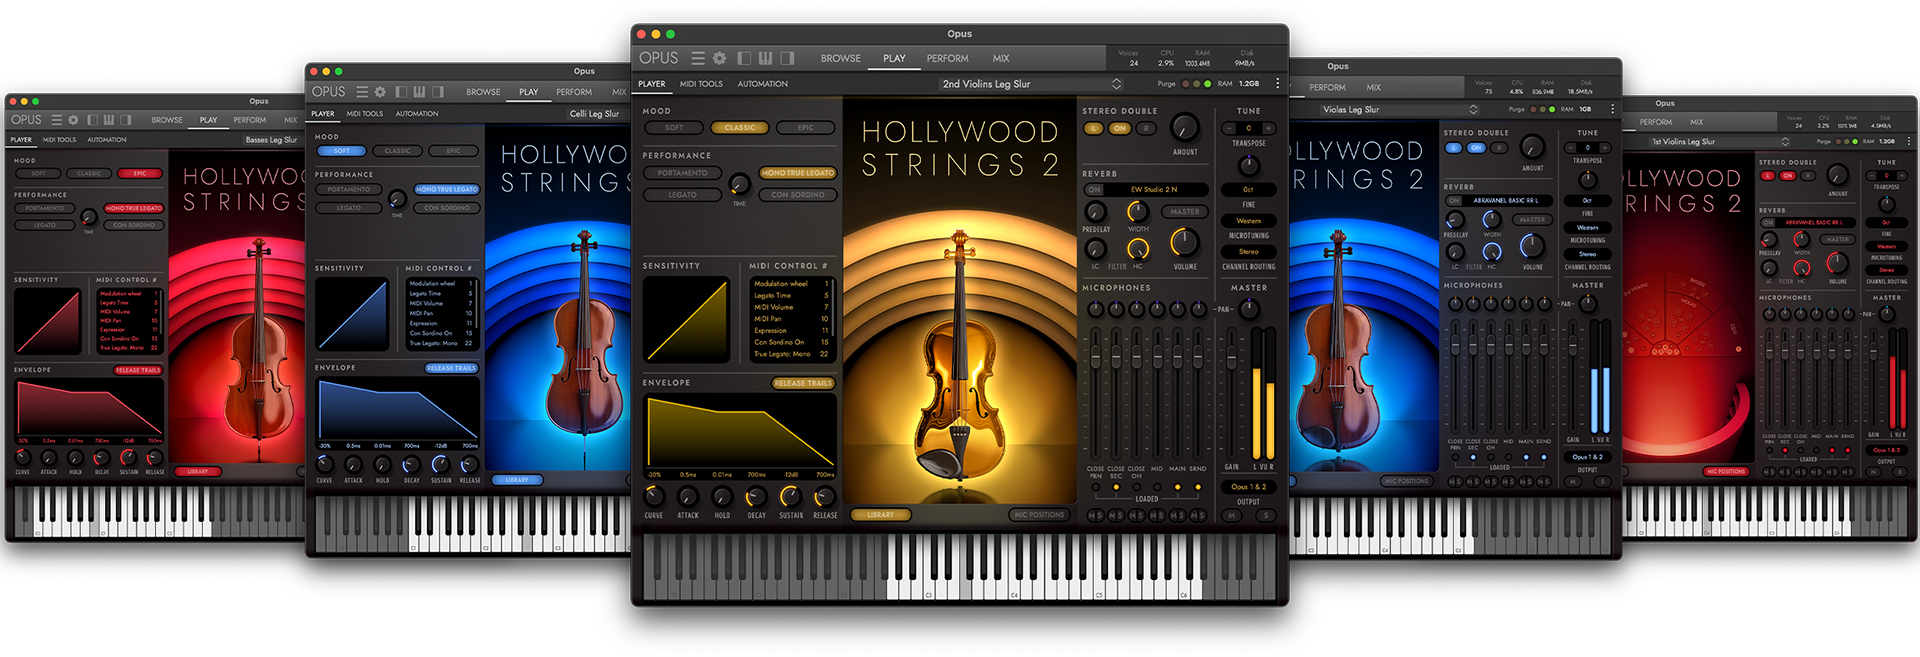Screen dimensions: 1920x657
Task: Switch to Browse tab in the Celli window
Action: point(483,92)
